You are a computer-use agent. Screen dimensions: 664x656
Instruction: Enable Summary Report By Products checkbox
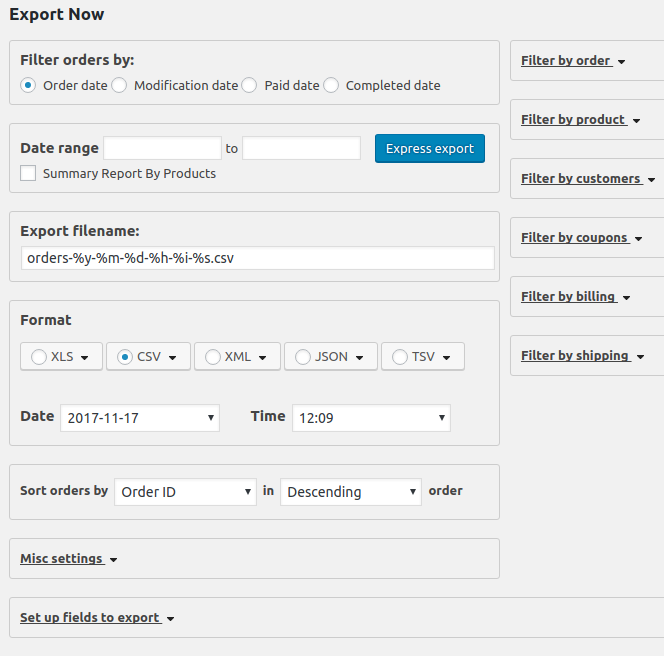tap(28, 173)
